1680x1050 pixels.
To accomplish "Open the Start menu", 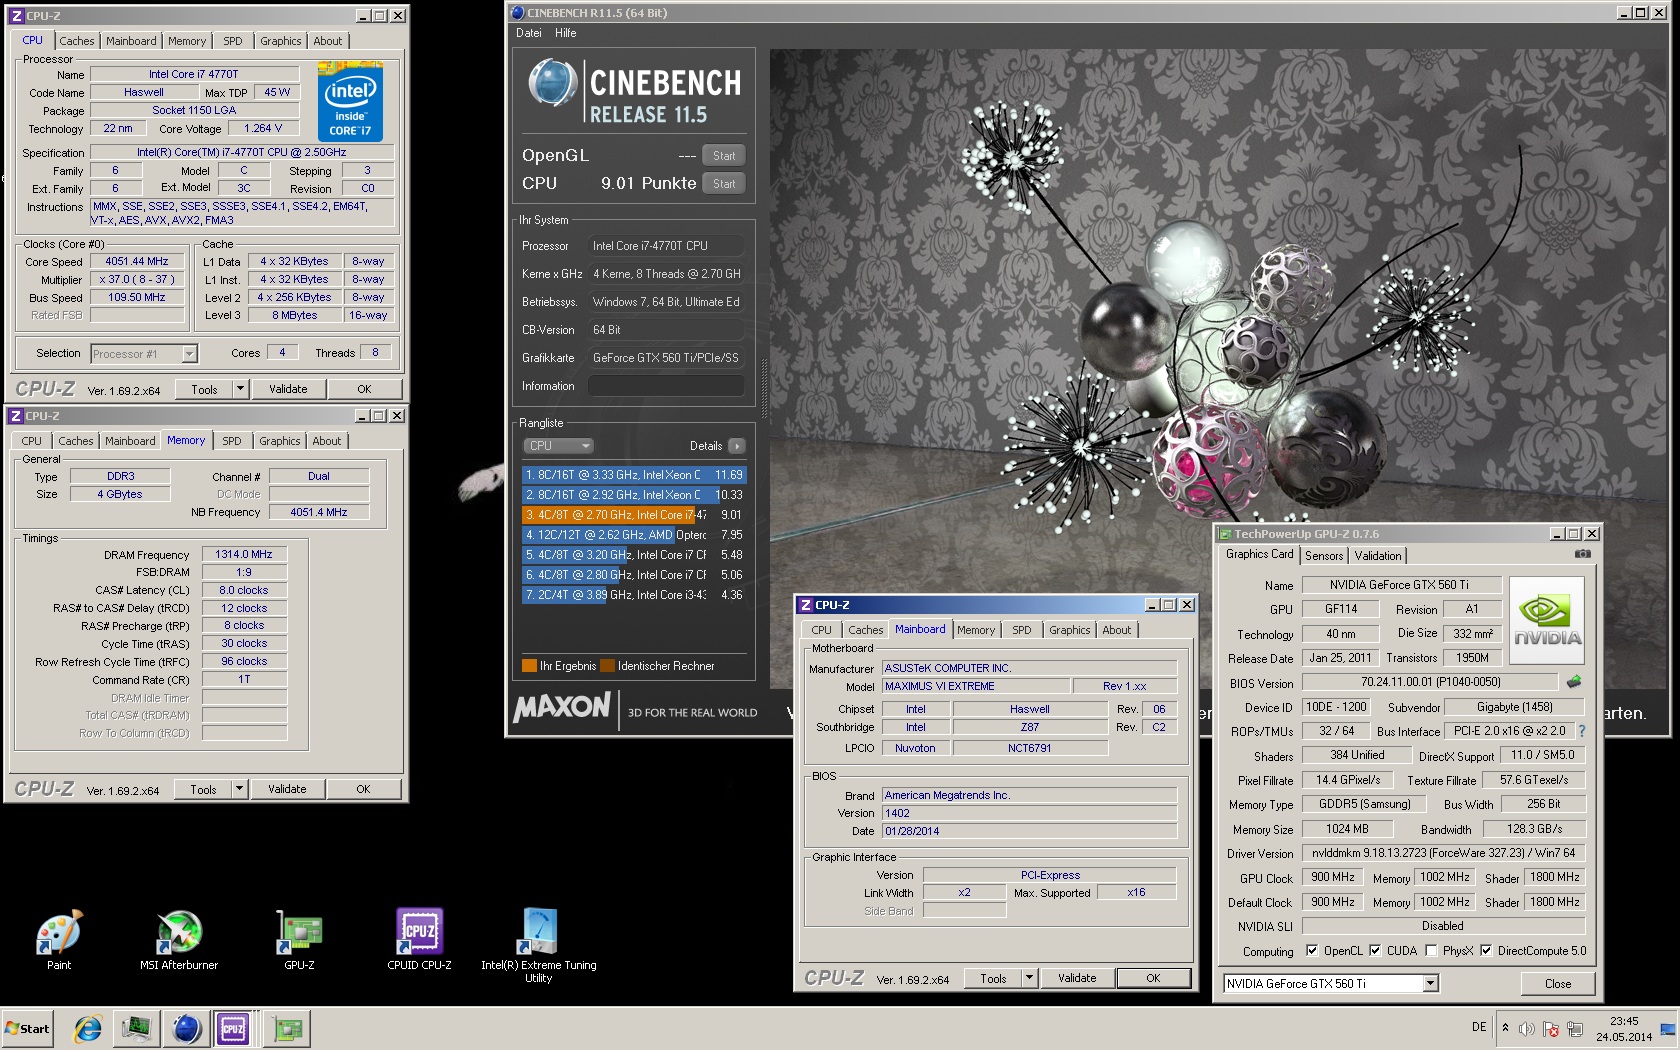I will [x=27, y=1028].
